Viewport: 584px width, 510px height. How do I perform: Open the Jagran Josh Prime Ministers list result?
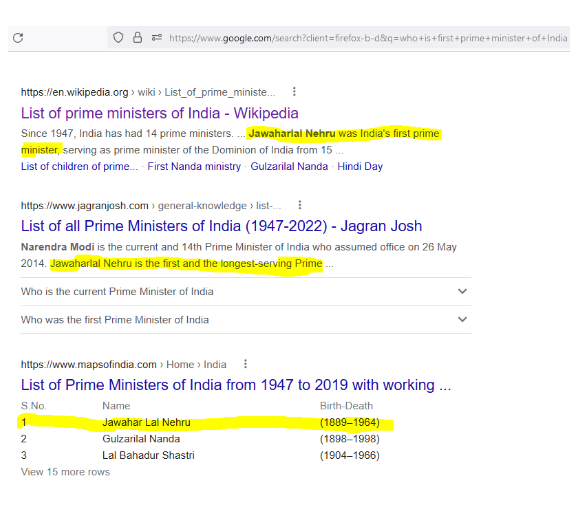pyautogui.click(x=221, y=226)
